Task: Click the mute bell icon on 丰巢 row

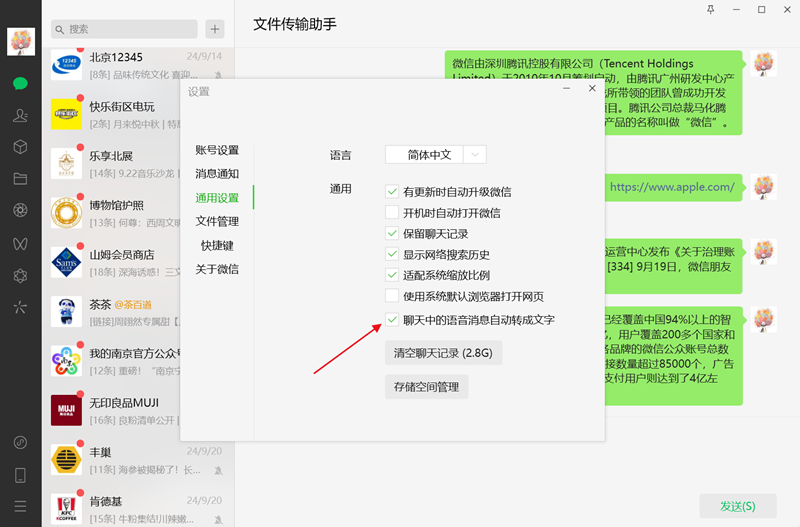Action: tap(218, 470)
